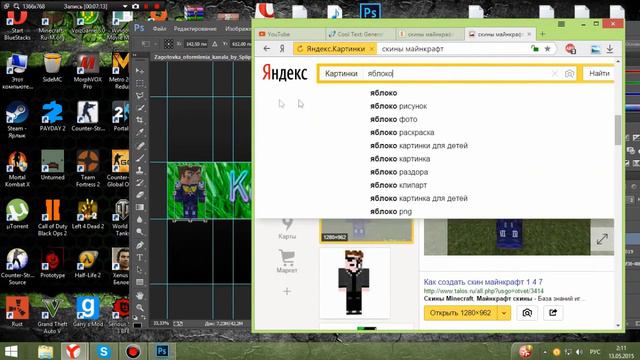Select the Zoom tool in Photoshop toolbar
This screenshot has width=640, height=360.
coord(140,307)
